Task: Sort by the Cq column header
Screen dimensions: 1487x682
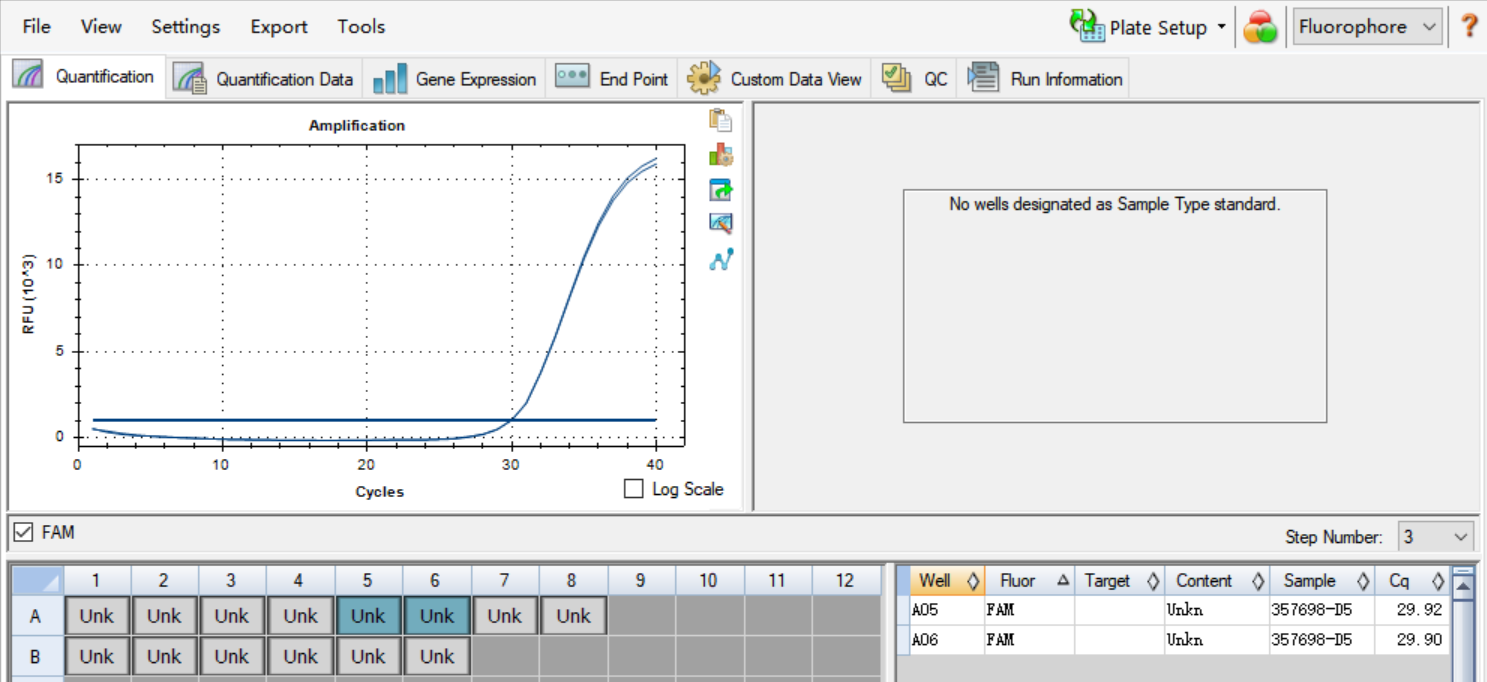Action: (x=1412, y=581)
